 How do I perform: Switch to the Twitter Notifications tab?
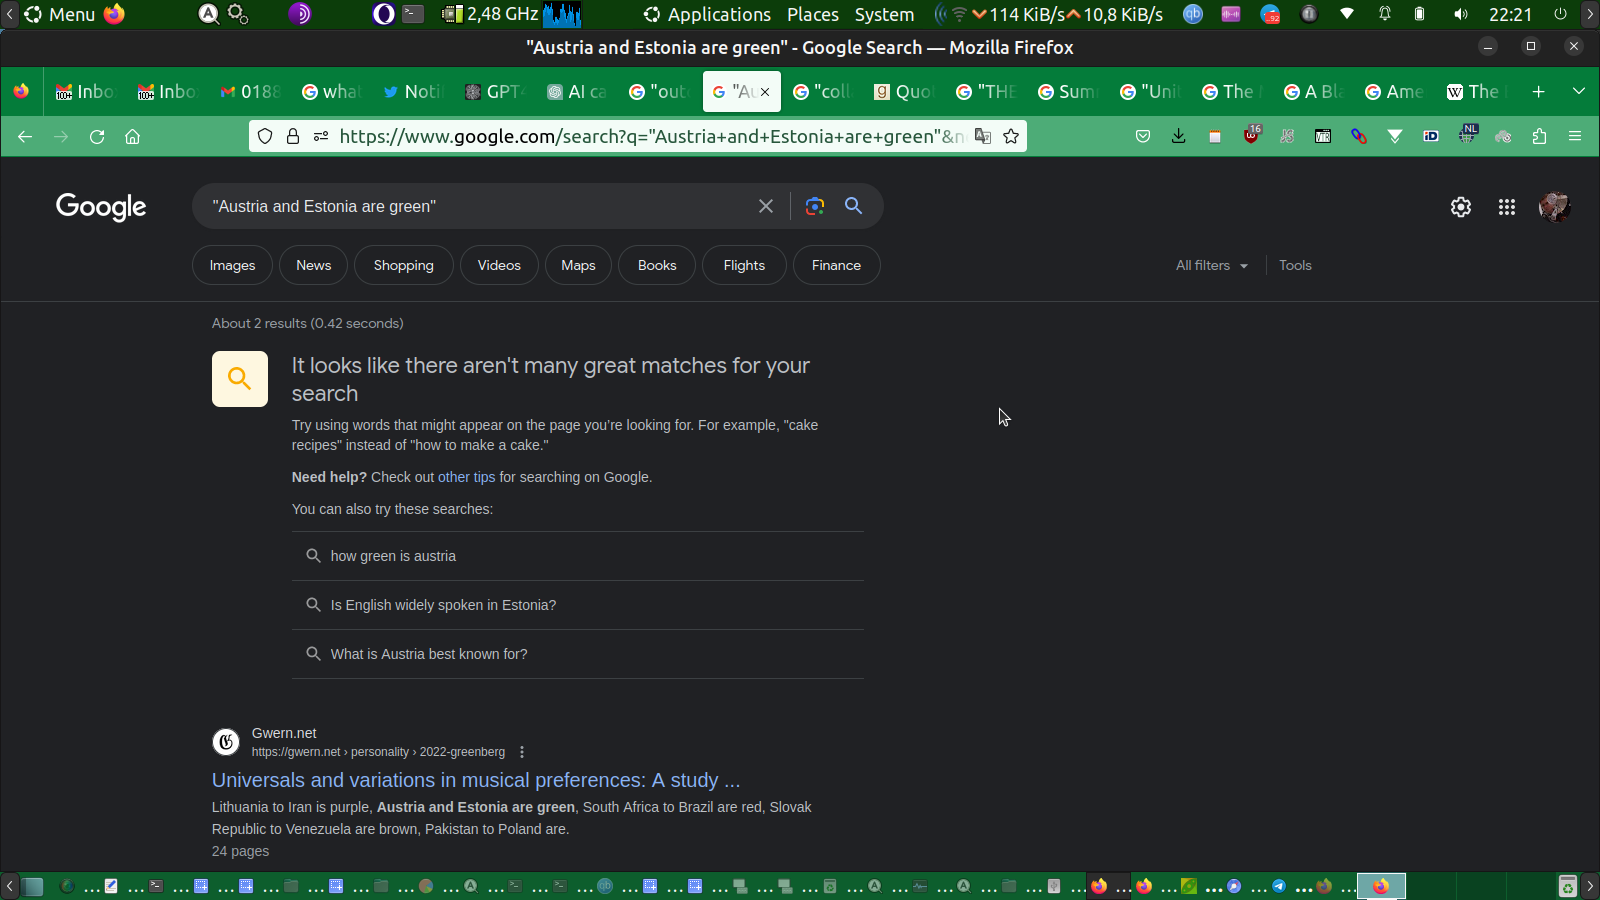pyautogui.click(x=412, y=92)
